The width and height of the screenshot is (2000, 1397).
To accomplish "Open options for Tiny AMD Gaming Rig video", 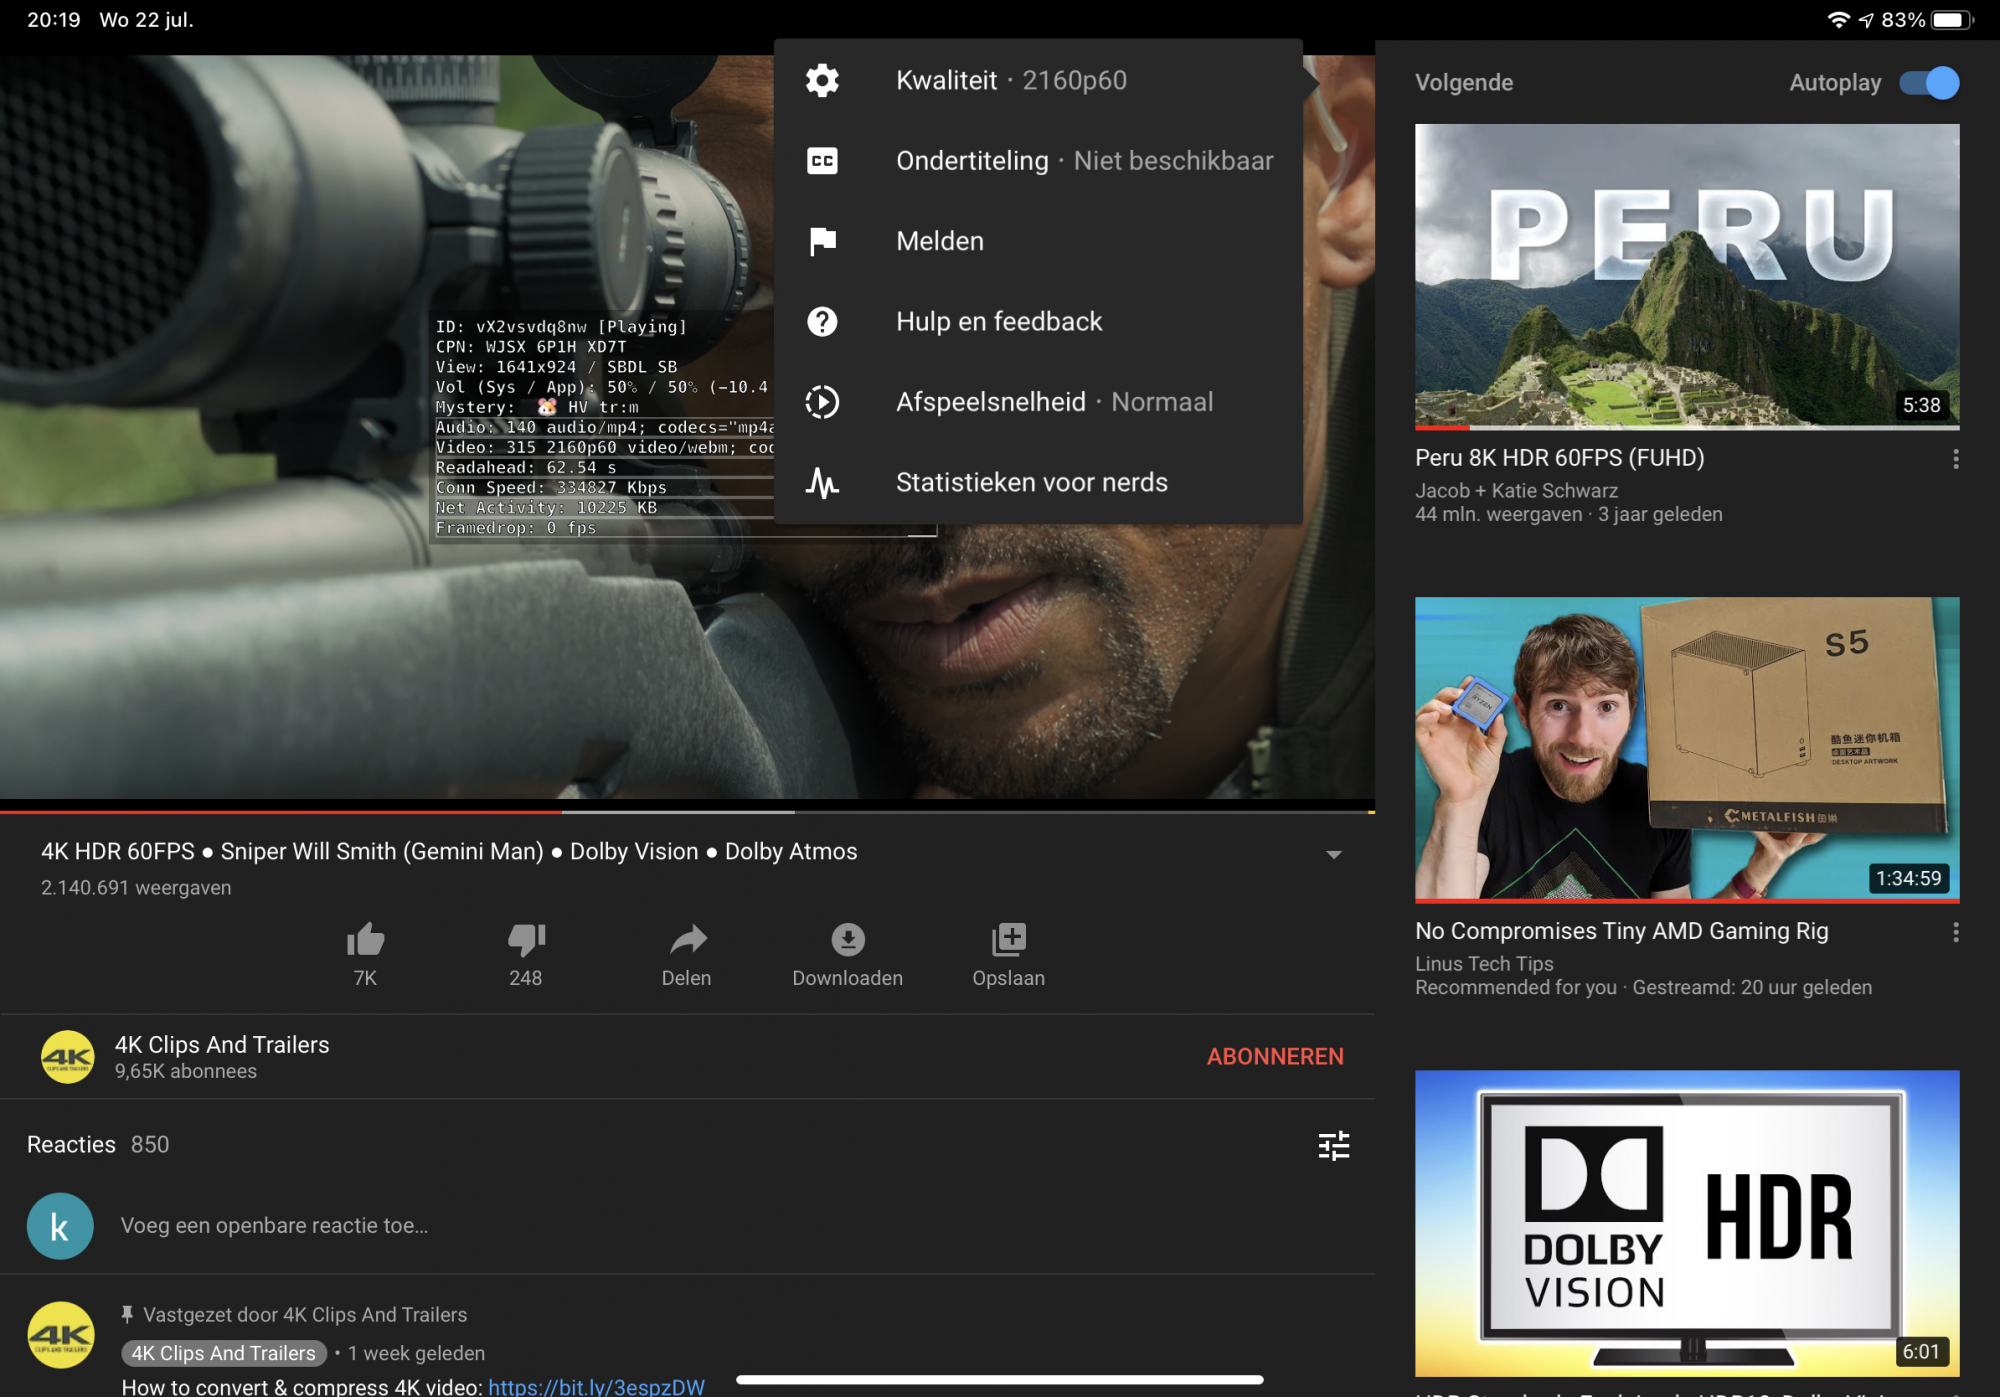I will [x=1955, y=932].
